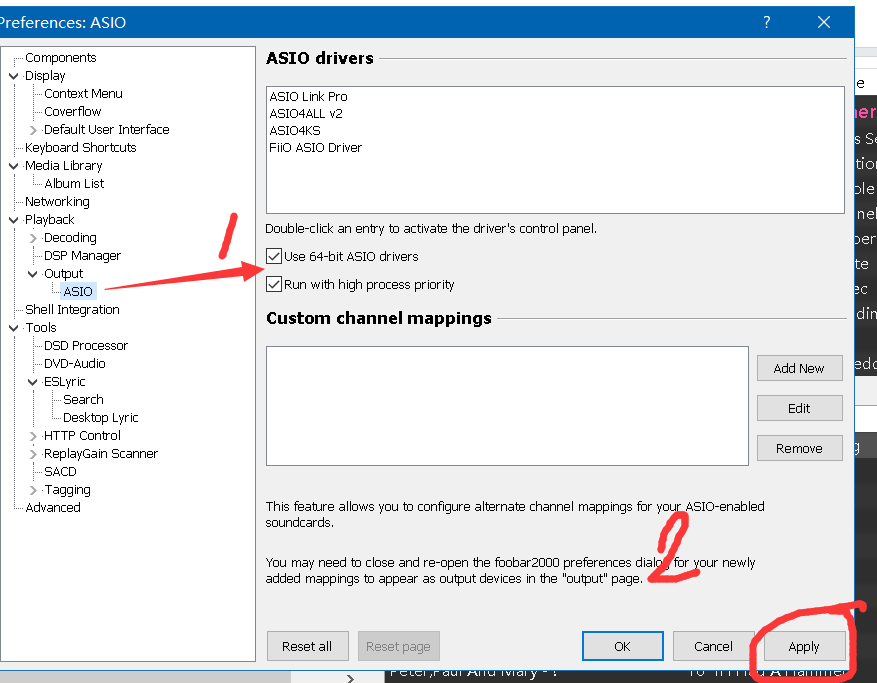Expand the ReplayGain Scanner node
Screen dimensions: 877x683
point(33,454)
